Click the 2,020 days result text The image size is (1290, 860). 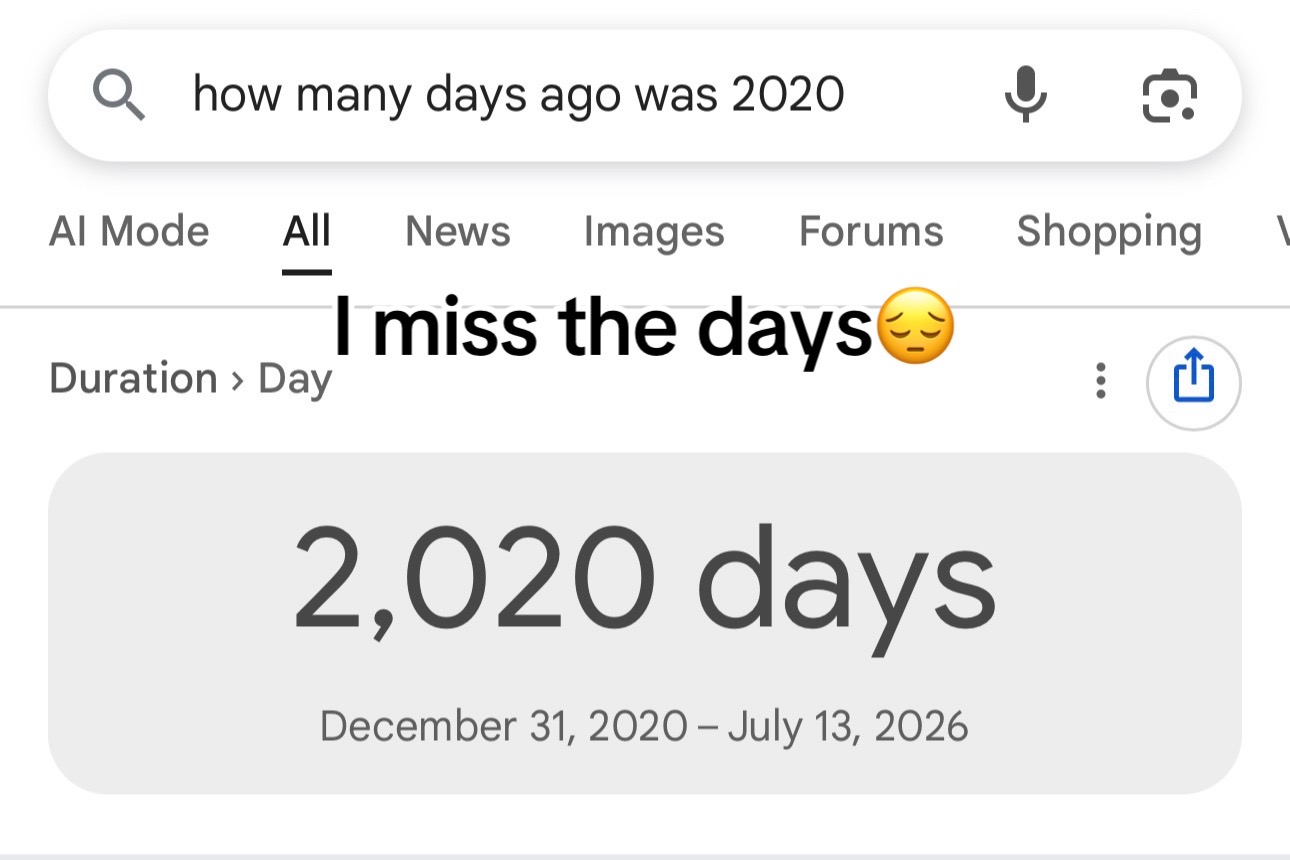click(644, 585)
